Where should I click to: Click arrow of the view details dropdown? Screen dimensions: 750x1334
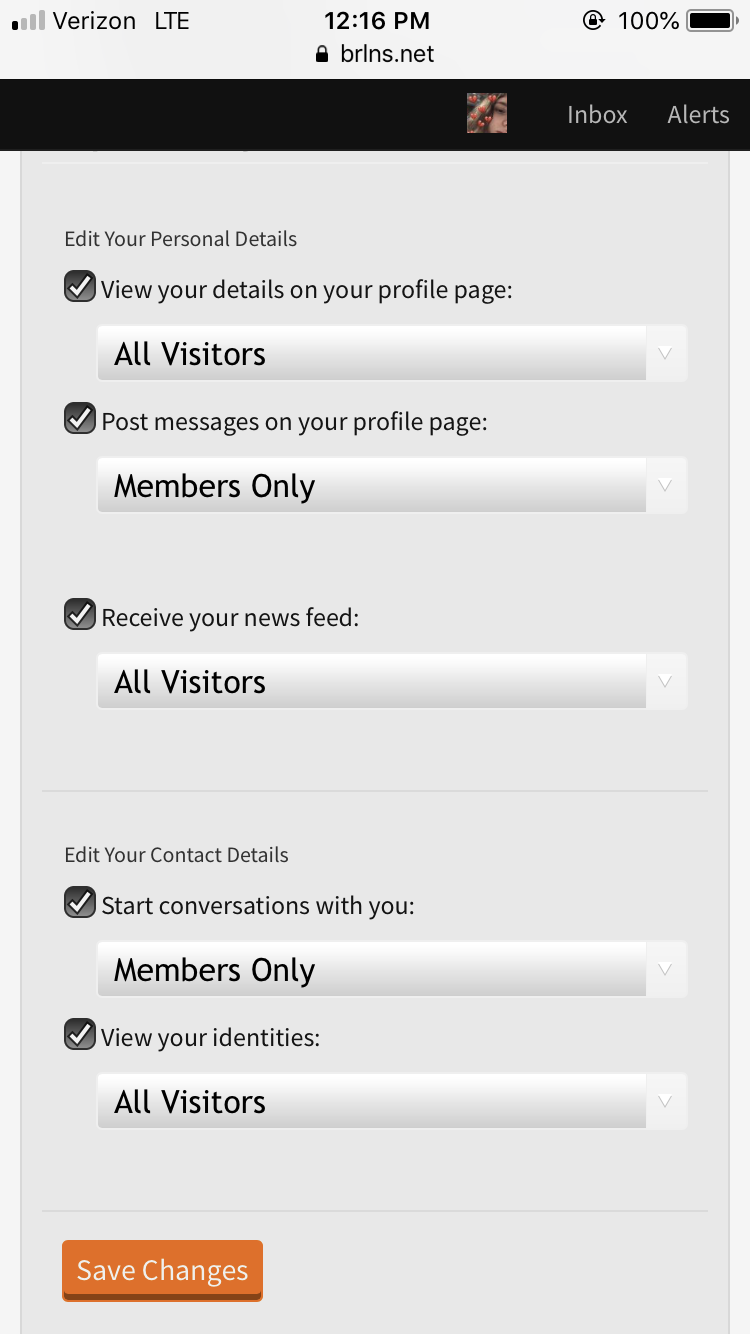click(x=666, y=353)
